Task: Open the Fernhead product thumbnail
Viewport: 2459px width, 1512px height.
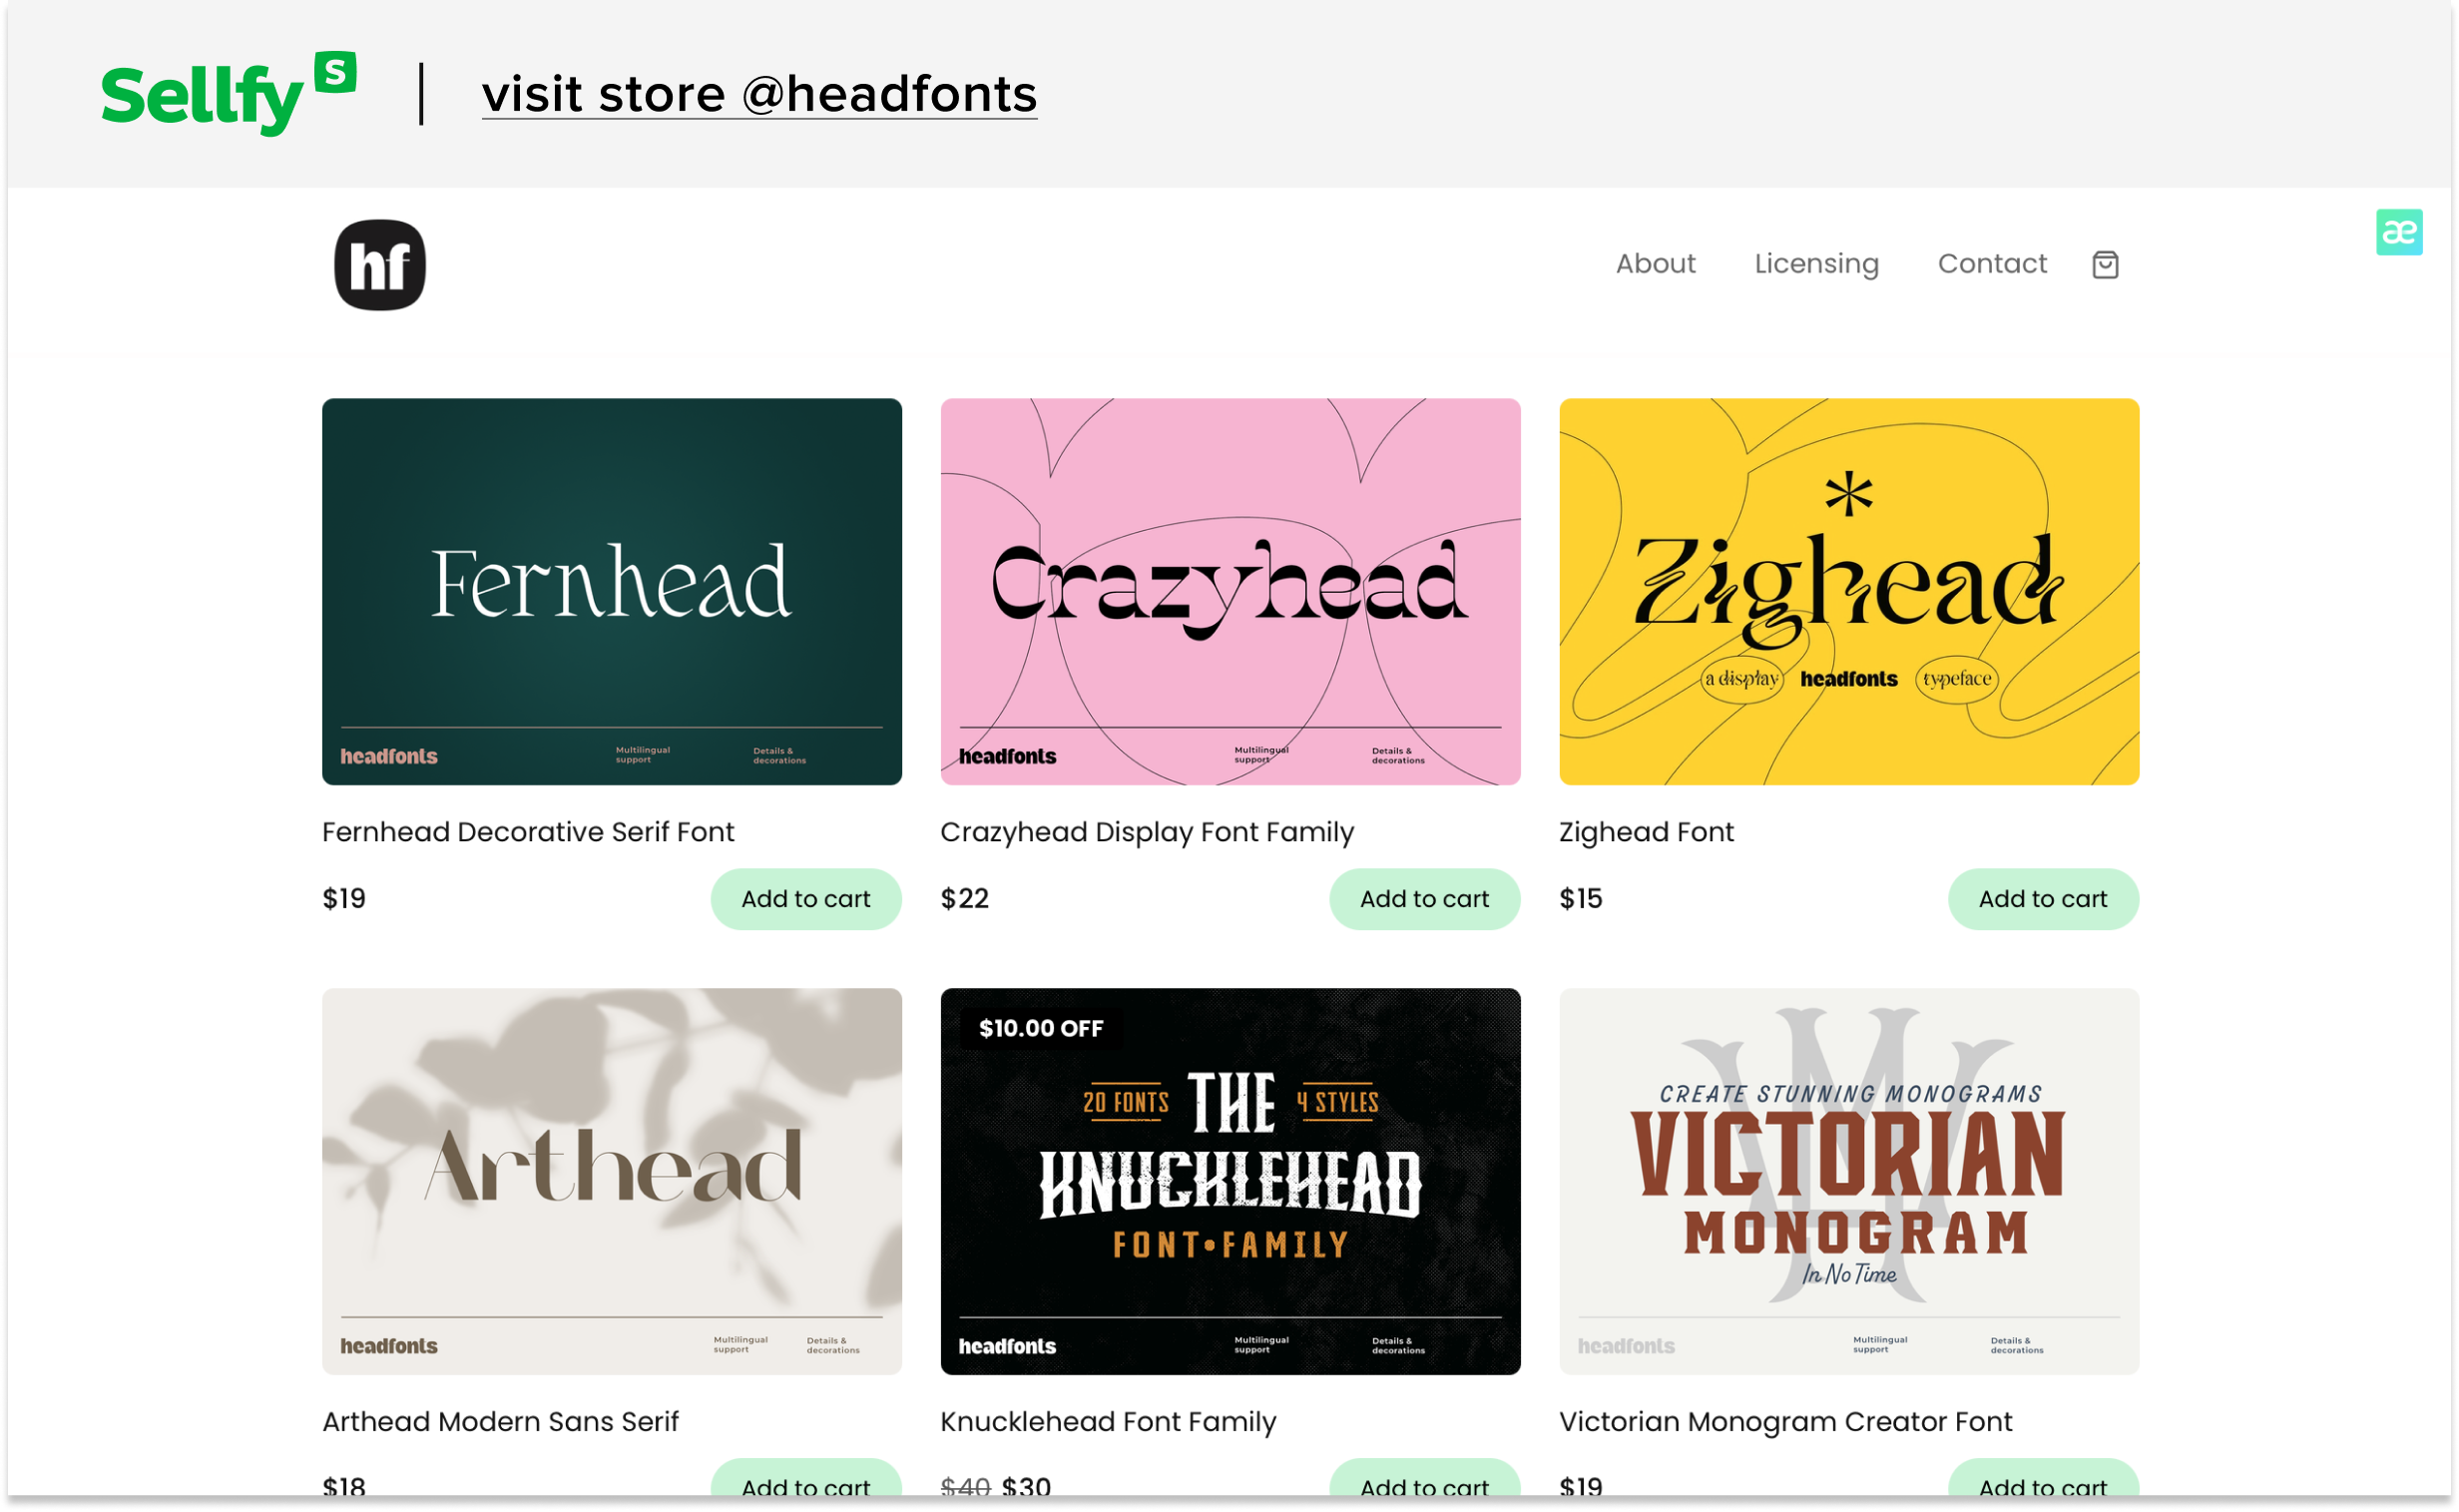Action: pyautogui.click(x=612, y=592)
